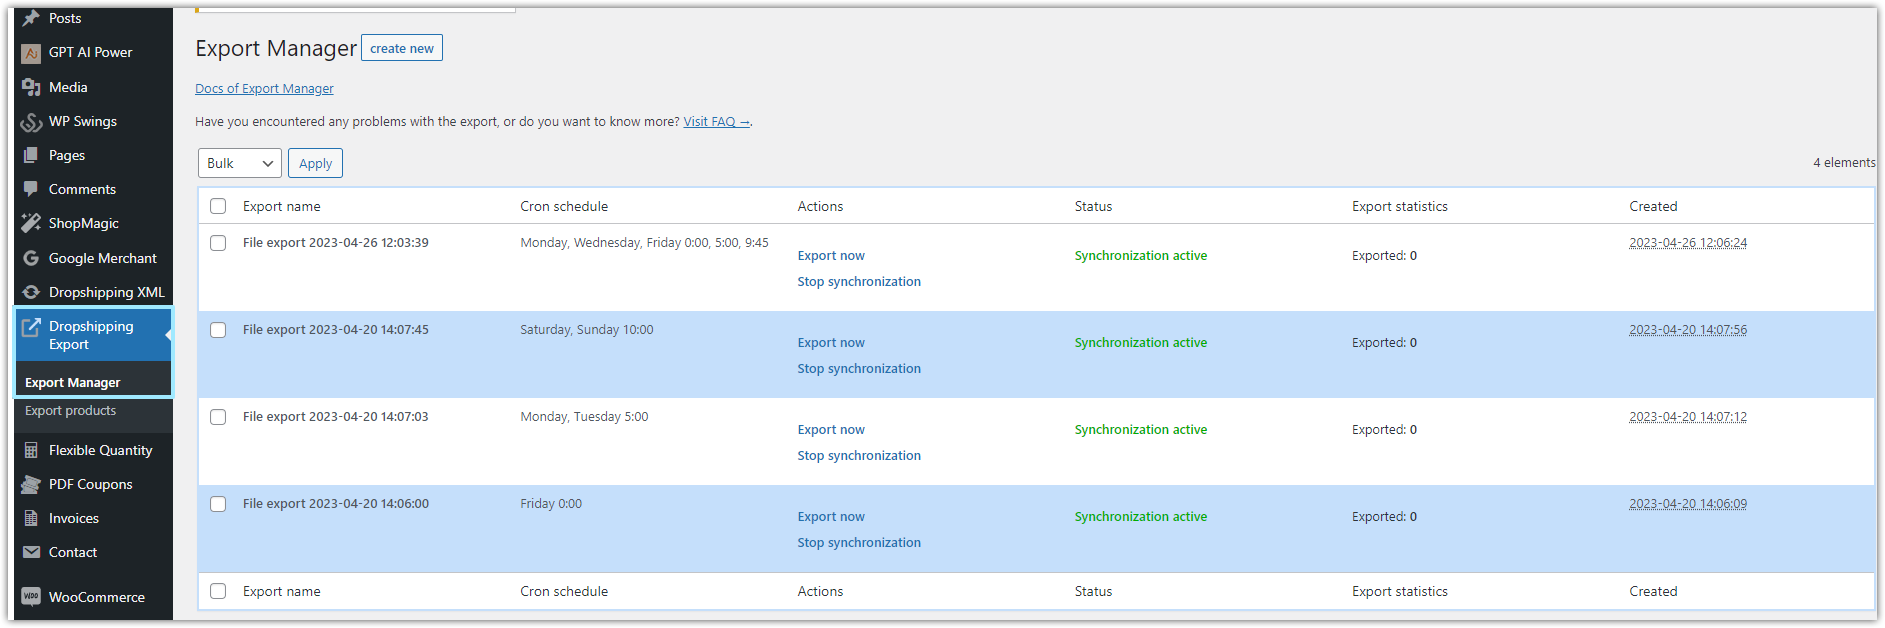This screenshot has height=628, width=1885.
Task: Toggle select-all checkbox in table header
Action: pos(218,206)
